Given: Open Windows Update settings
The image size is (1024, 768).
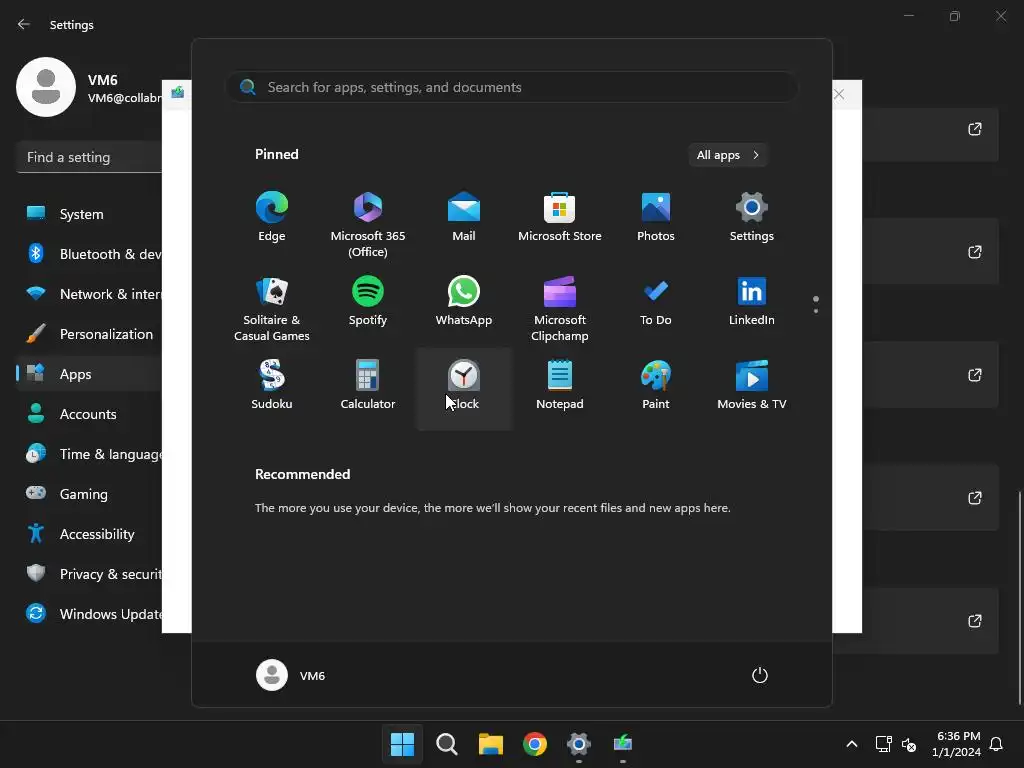Looking at the screenshot, I should (x=89, y=614).
